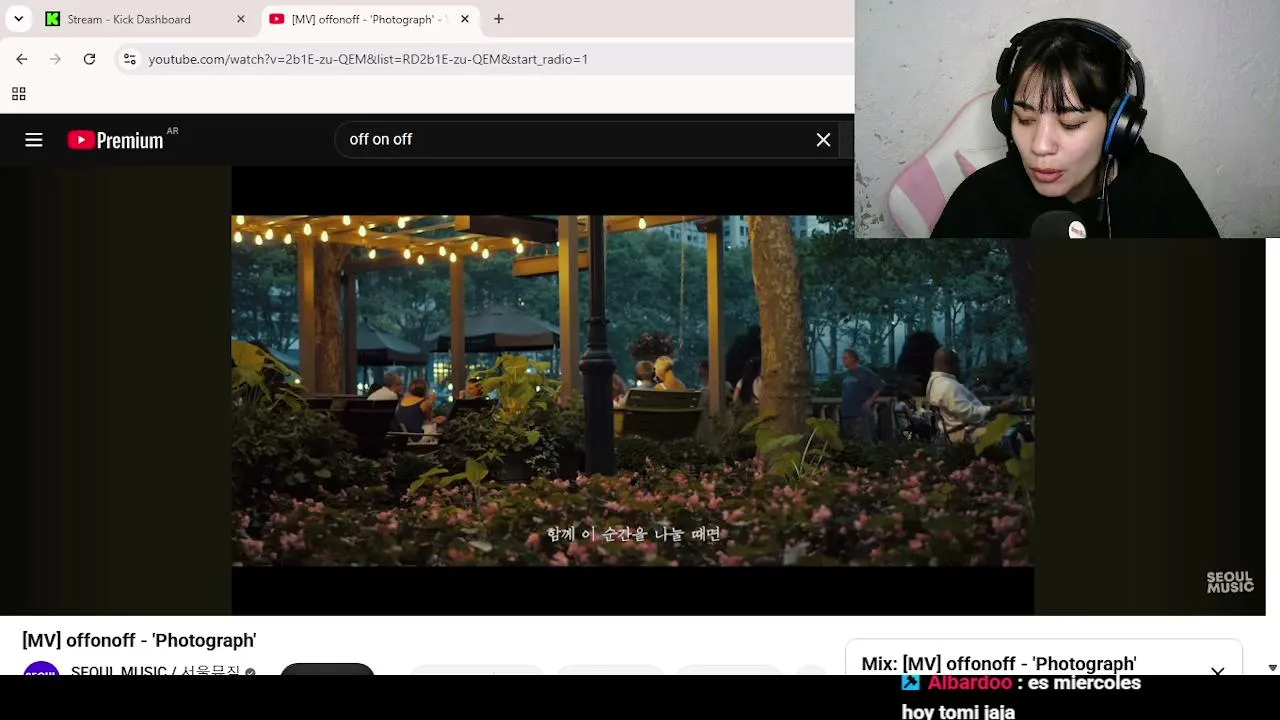The image size is (1280, 720).
Task: Open the YouTube guide hamburger menu
Action: (34, 140)
